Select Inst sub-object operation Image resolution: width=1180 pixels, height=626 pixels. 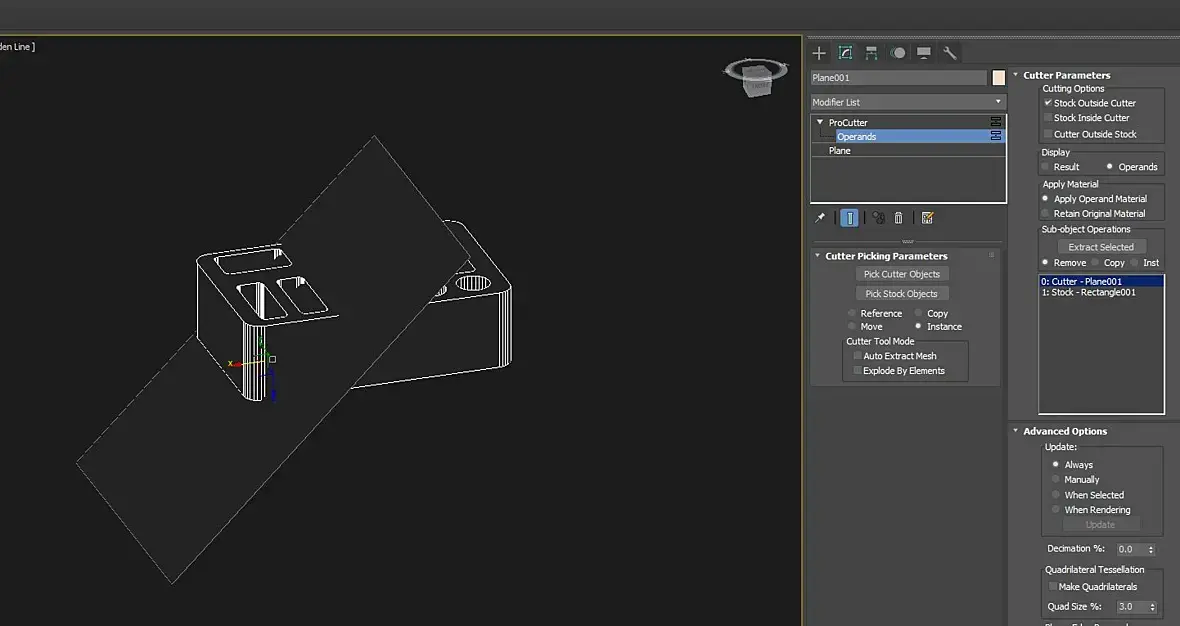pyautogui.click(x=1134, y=263)
